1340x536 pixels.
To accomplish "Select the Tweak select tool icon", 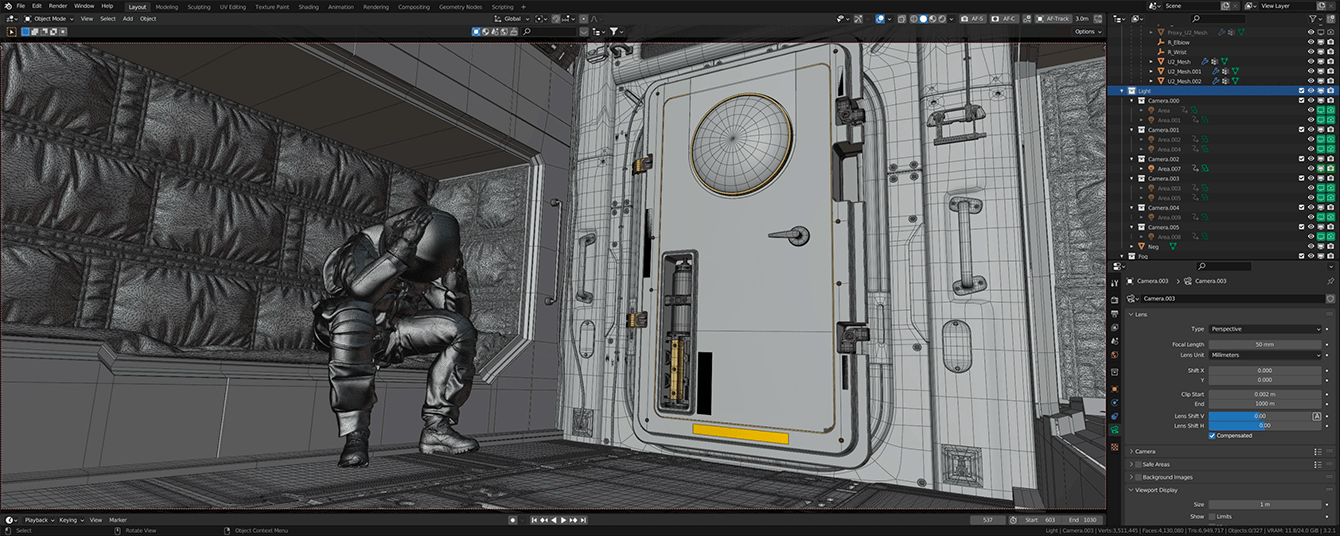I will (x=11, y=31).
